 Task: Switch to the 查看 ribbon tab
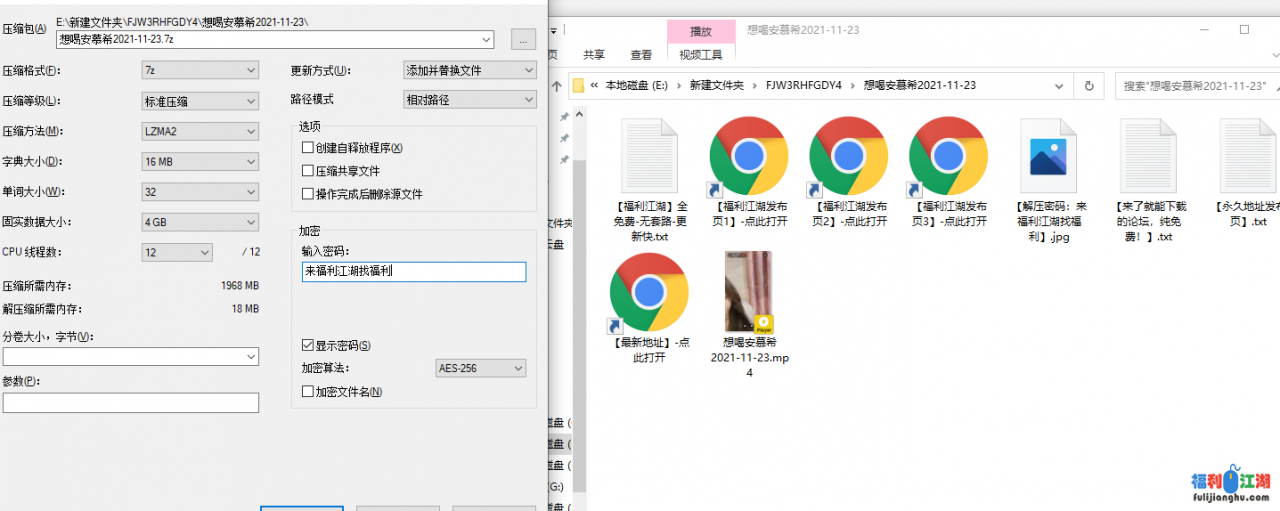tap(641, 55)
